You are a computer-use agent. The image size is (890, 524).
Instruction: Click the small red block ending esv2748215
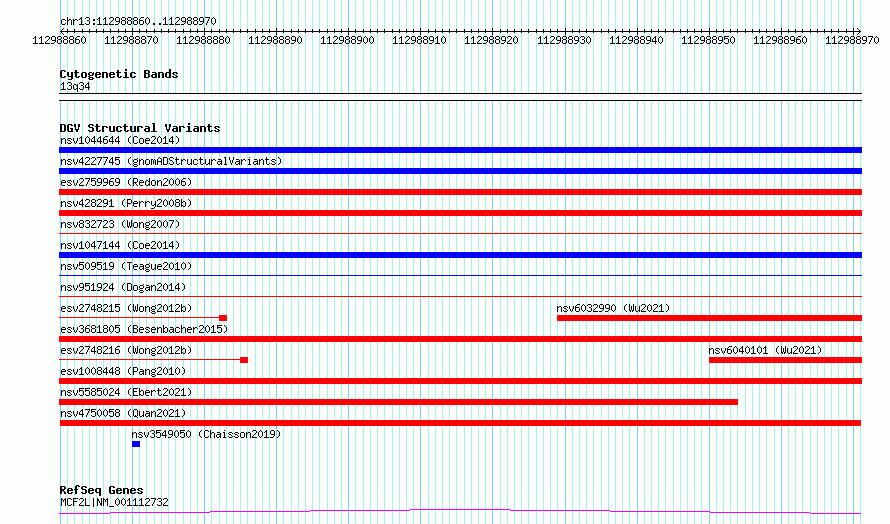(x=223, y=318)
